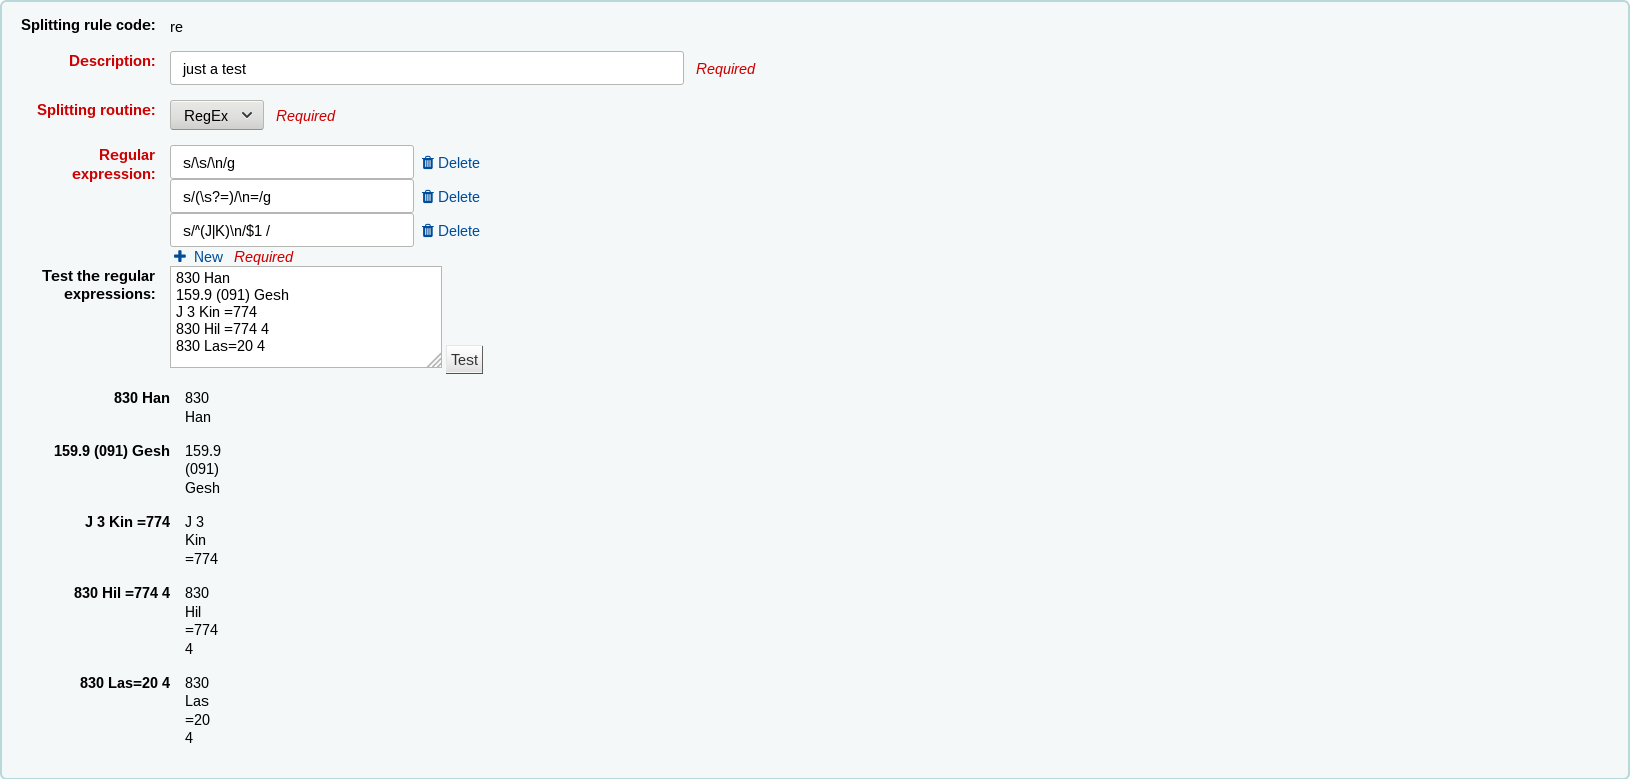1630x779 pixels.
Task: Open the Splitting routine RegEx dropdown
Action: (x=217, y=115)
